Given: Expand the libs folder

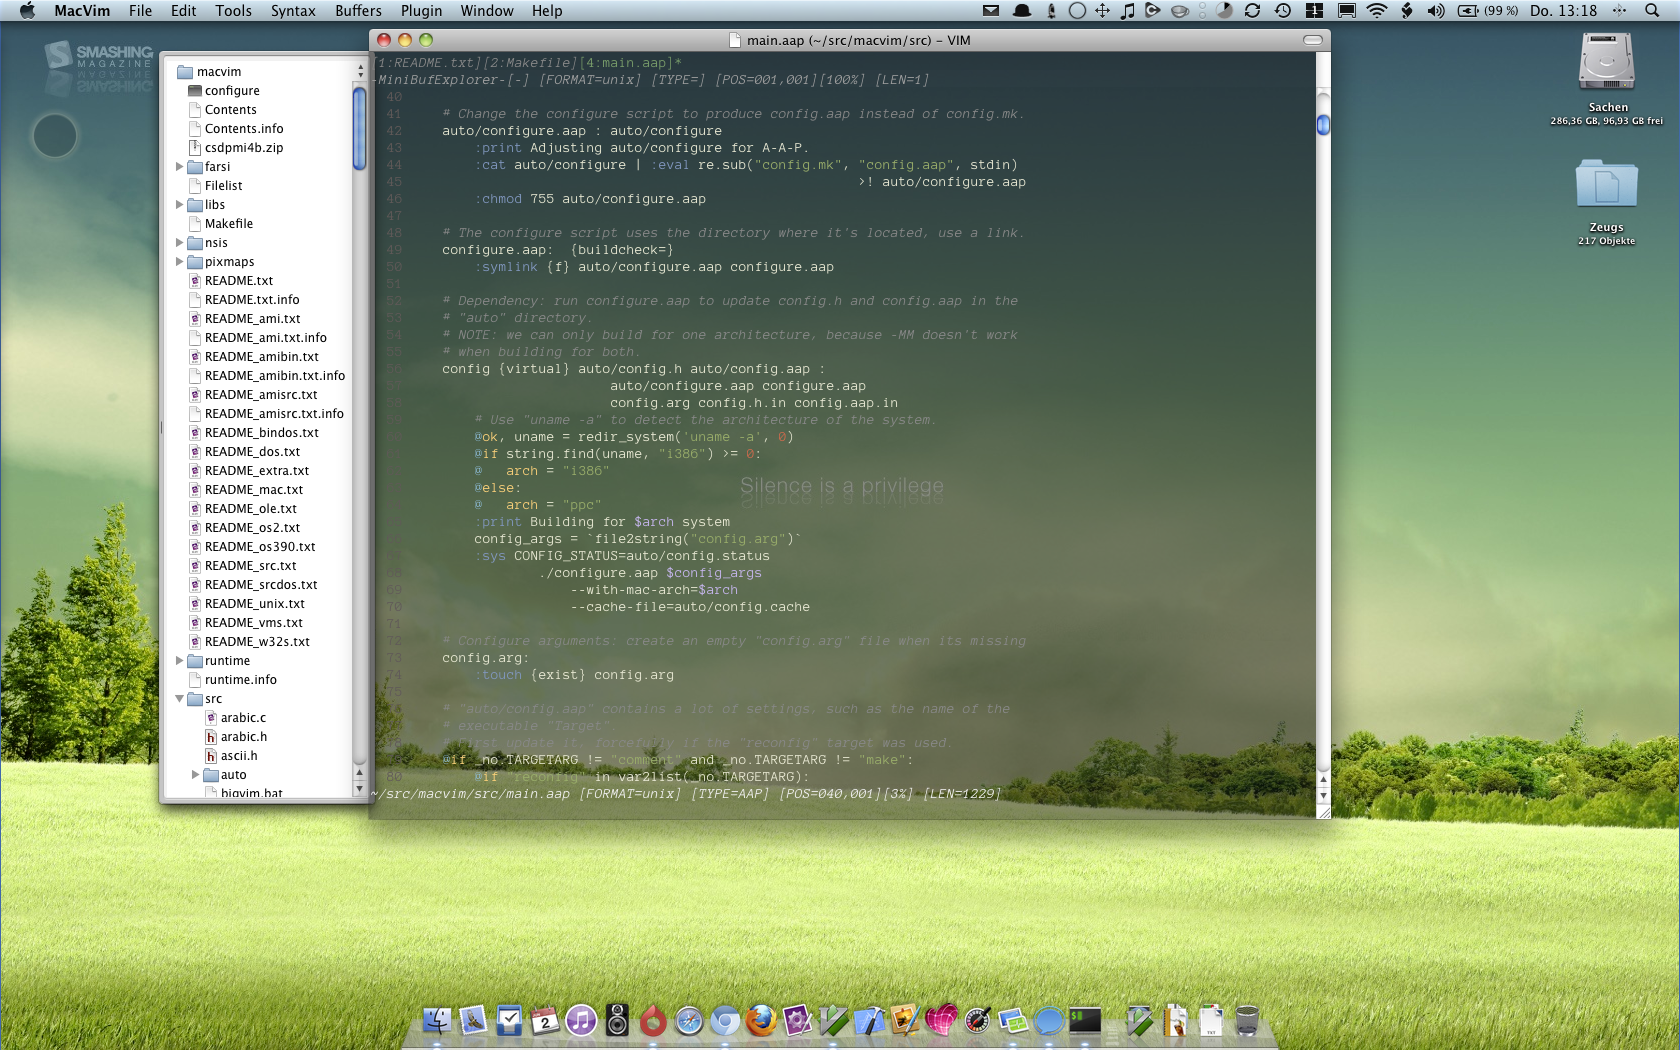Looking at the screenshot, I should pos(180,205).
